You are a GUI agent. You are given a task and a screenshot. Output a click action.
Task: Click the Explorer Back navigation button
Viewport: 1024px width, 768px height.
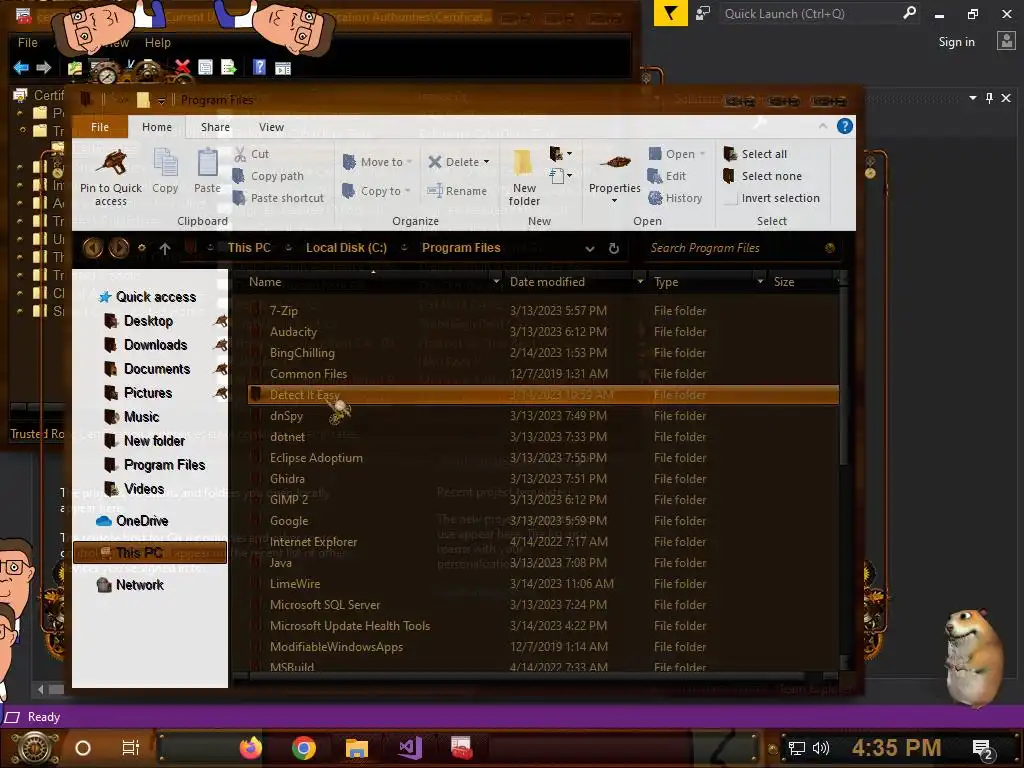point(93,248)
